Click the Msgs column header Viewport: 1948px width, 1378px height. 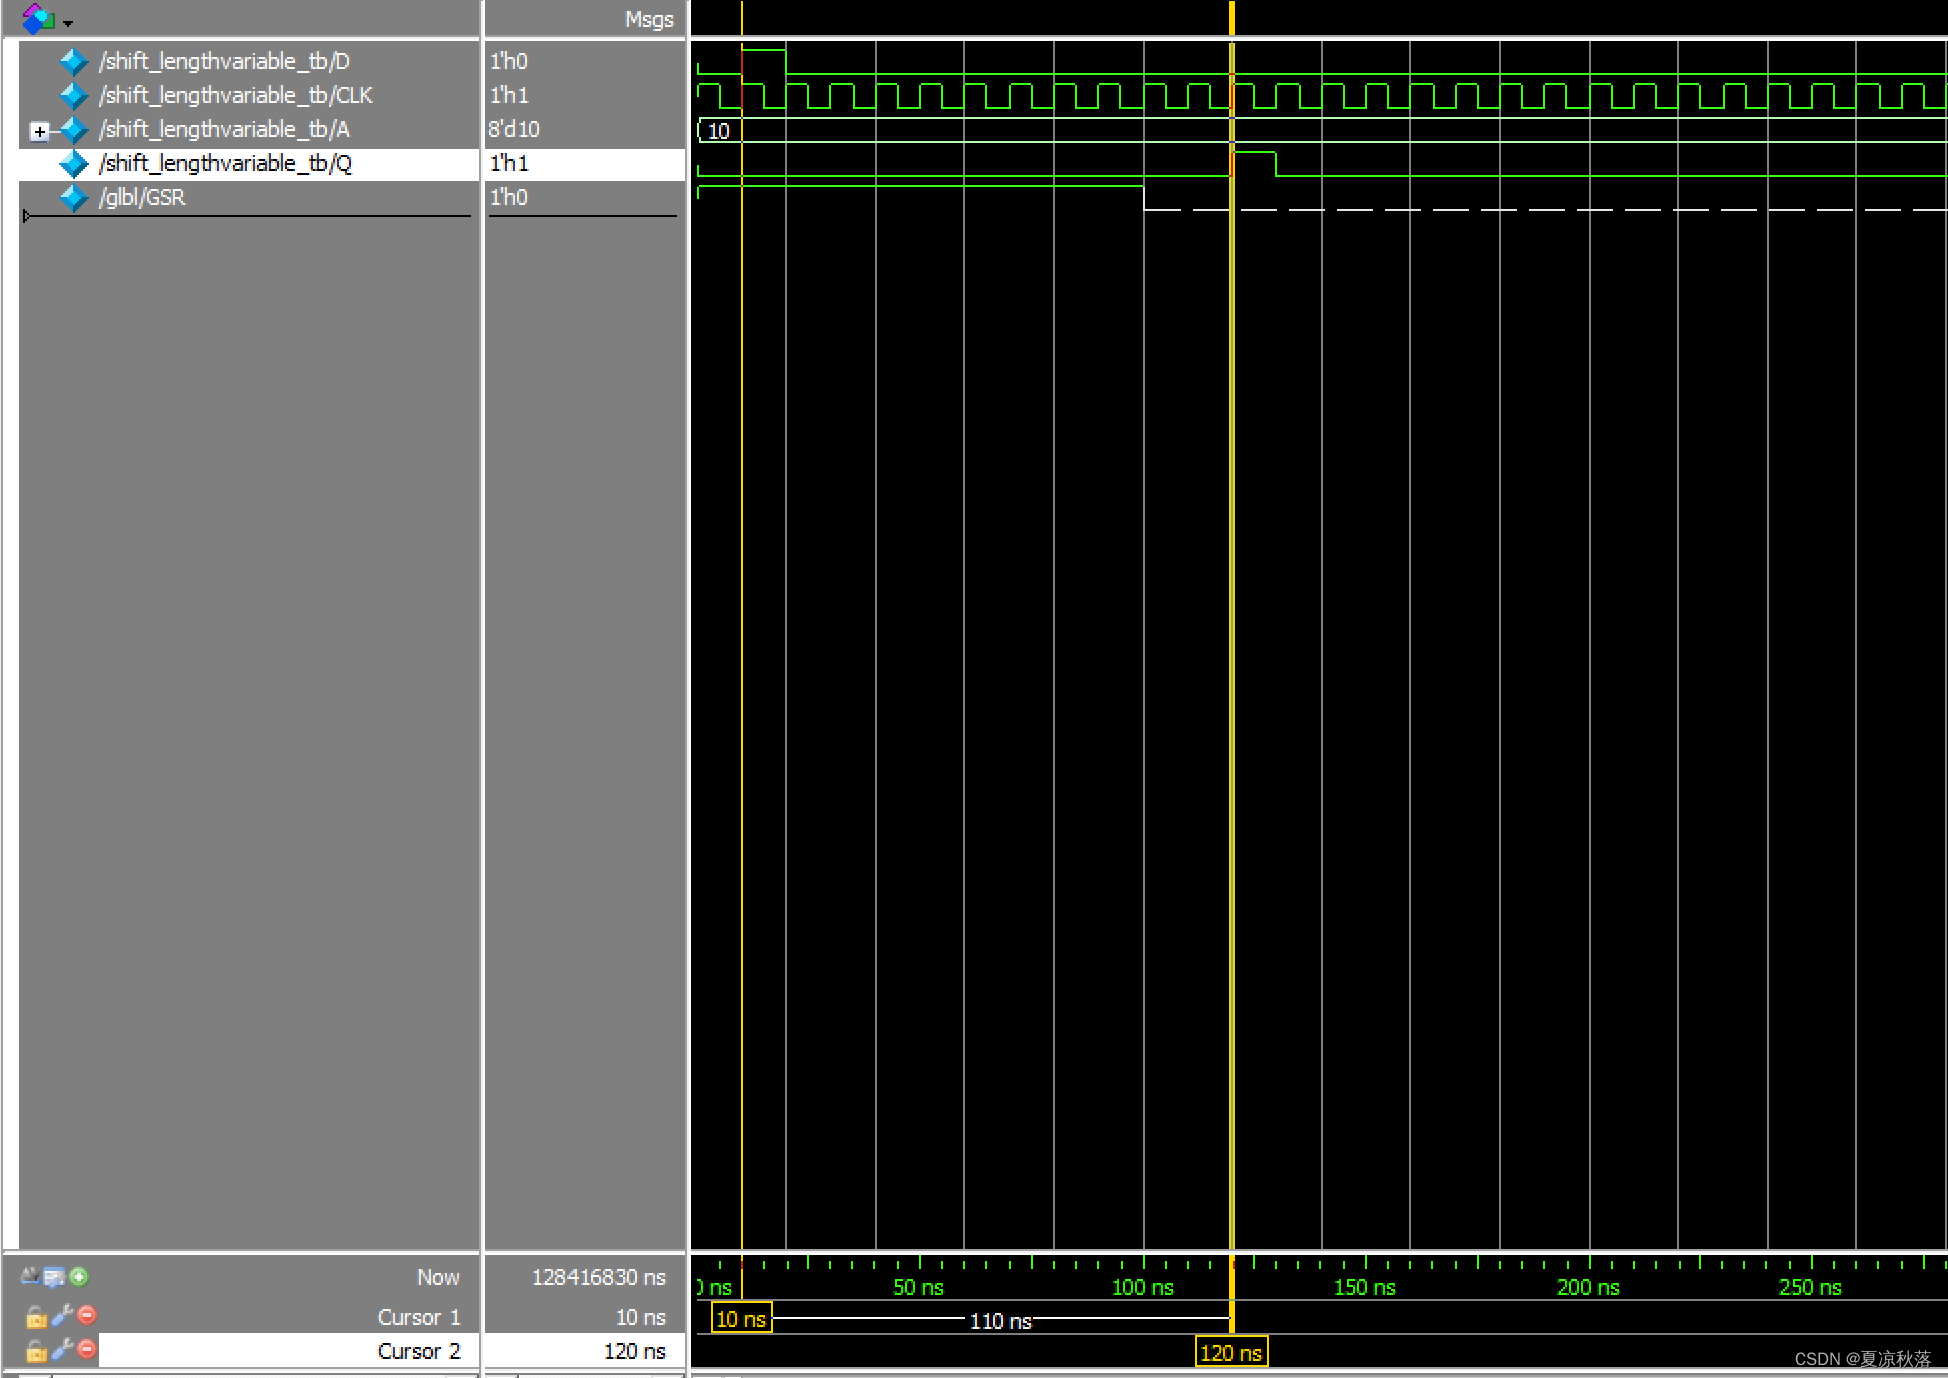(x=648, y=19)
